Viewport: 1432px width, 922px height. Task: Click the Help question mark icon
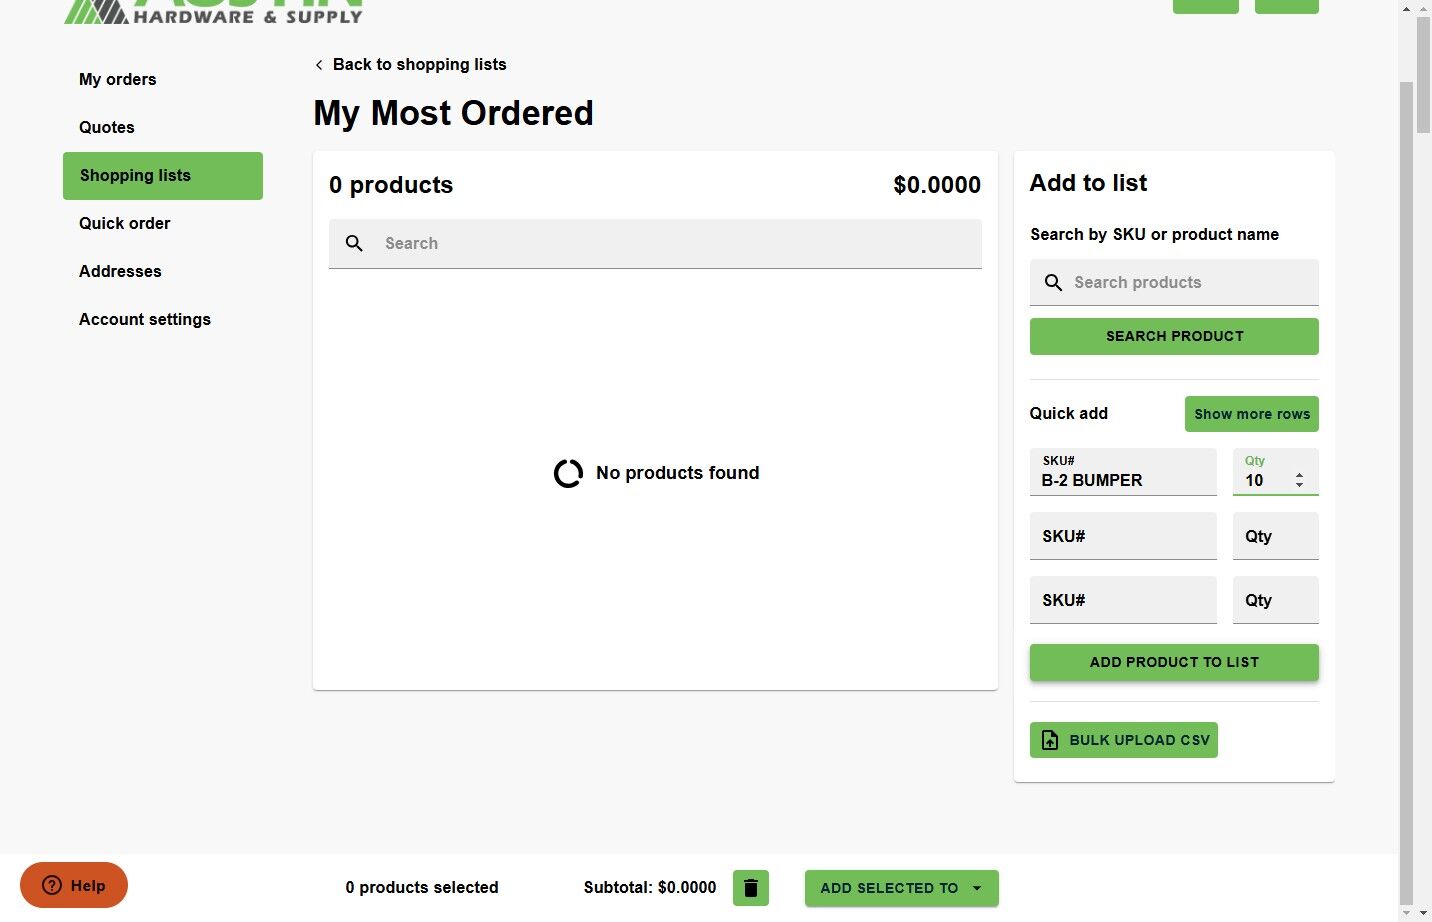tap(52, 885)
